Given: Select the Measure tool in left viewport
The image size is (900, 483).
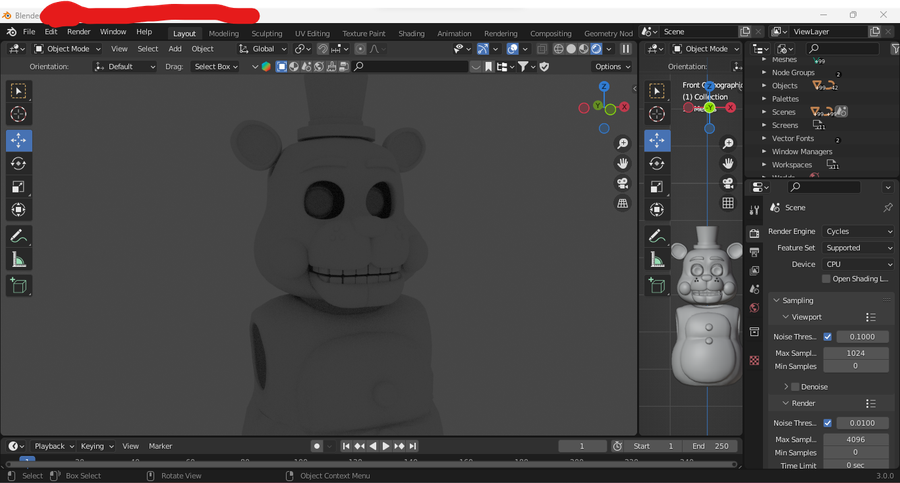Looking at the screenshot, I should point(18,260).
